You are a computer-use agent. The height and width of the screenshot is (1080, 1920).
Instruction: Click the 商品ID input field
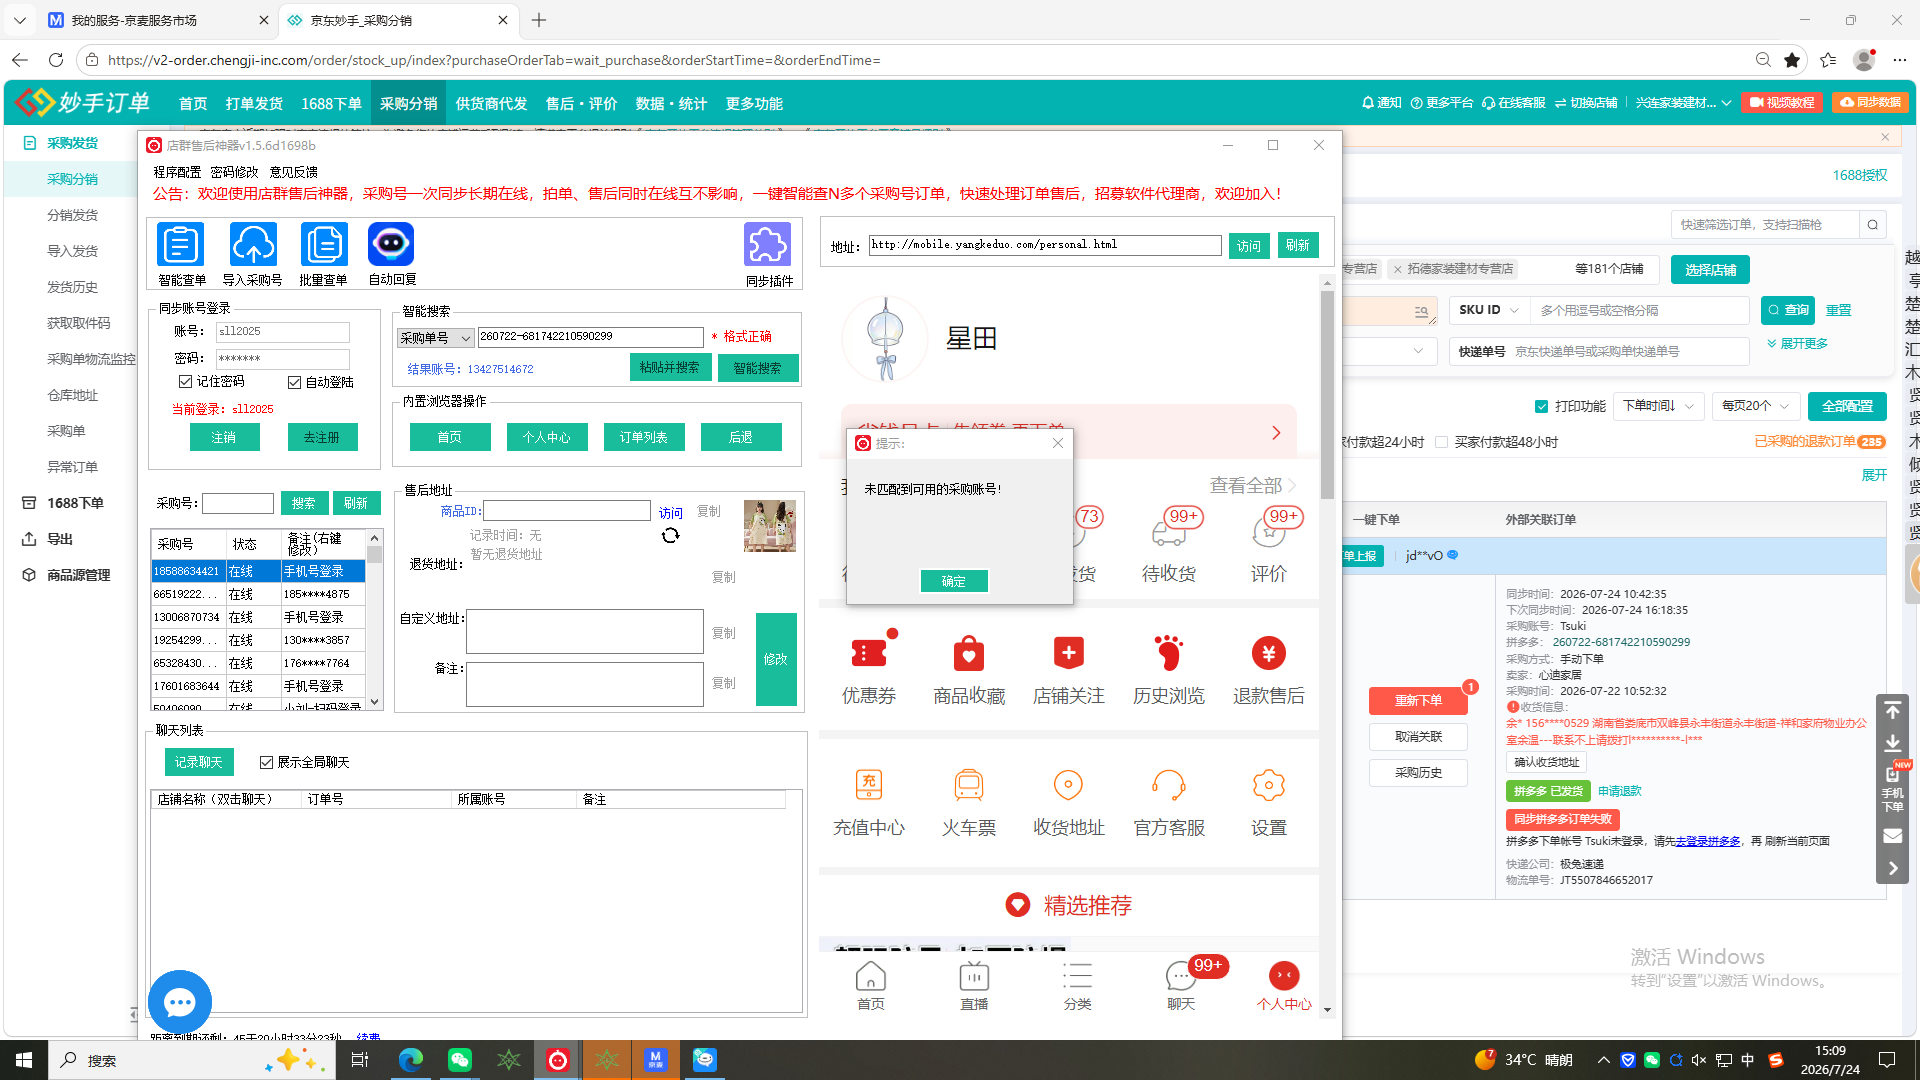click(567, 511)
